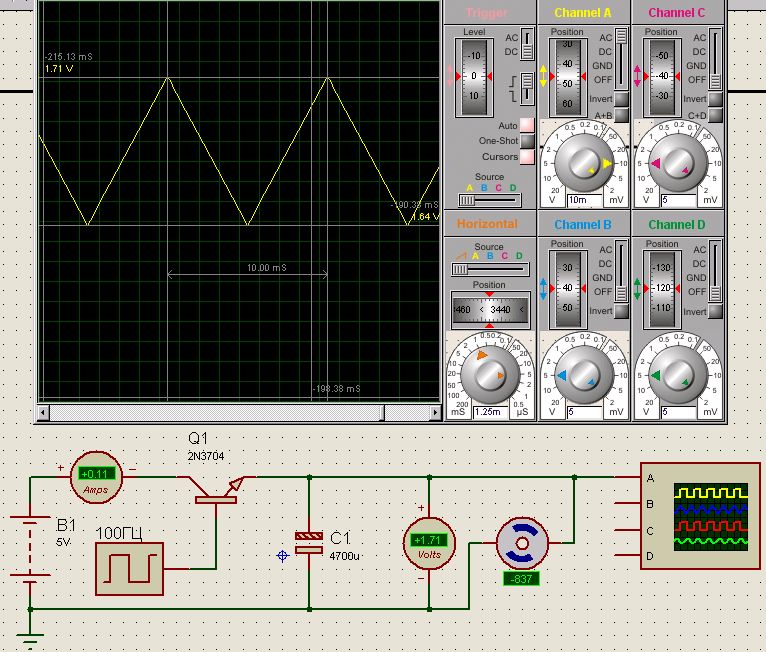Select battery B1 symbol
This screenshot has height=652, width=766.
[x=31, y=548]
